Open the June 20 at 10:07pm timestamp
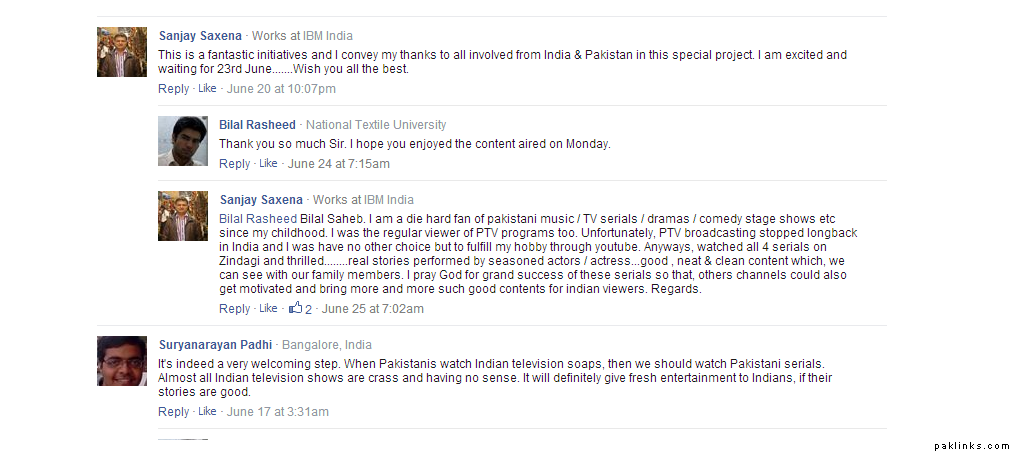This screenshot has height=452, width=1010. tap(281, 89)
